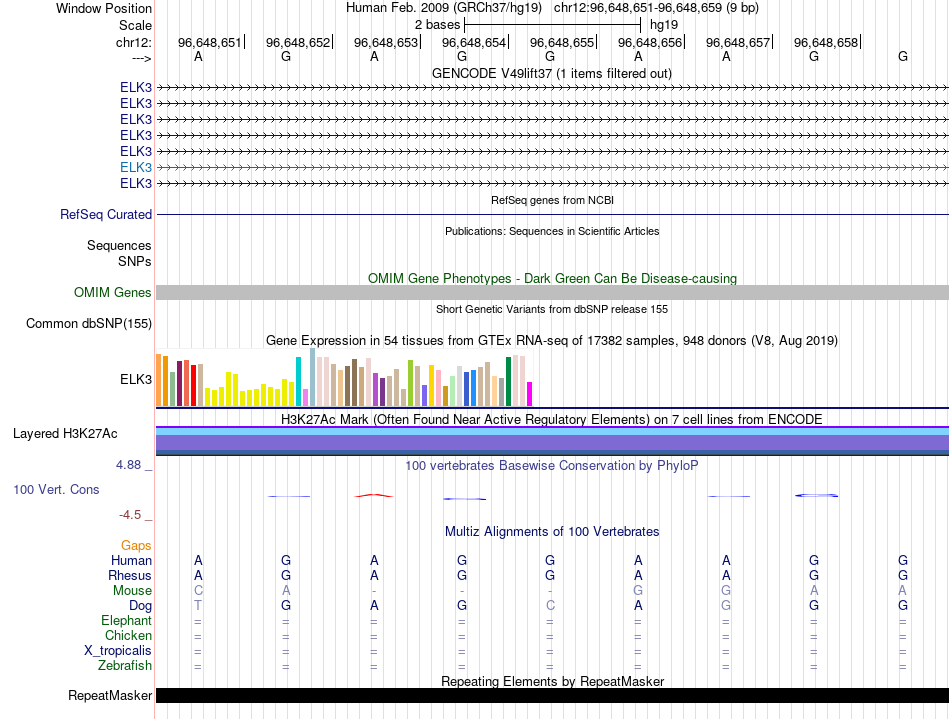Screen dimensions: 950x719
Task: Click Multiz Alignments of 100 Vertebrates title
Action: point(551,531)
